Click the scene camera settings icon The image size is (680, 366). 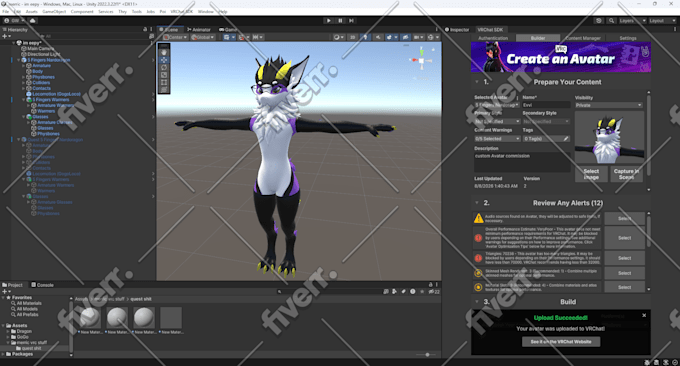click(418, 37)
